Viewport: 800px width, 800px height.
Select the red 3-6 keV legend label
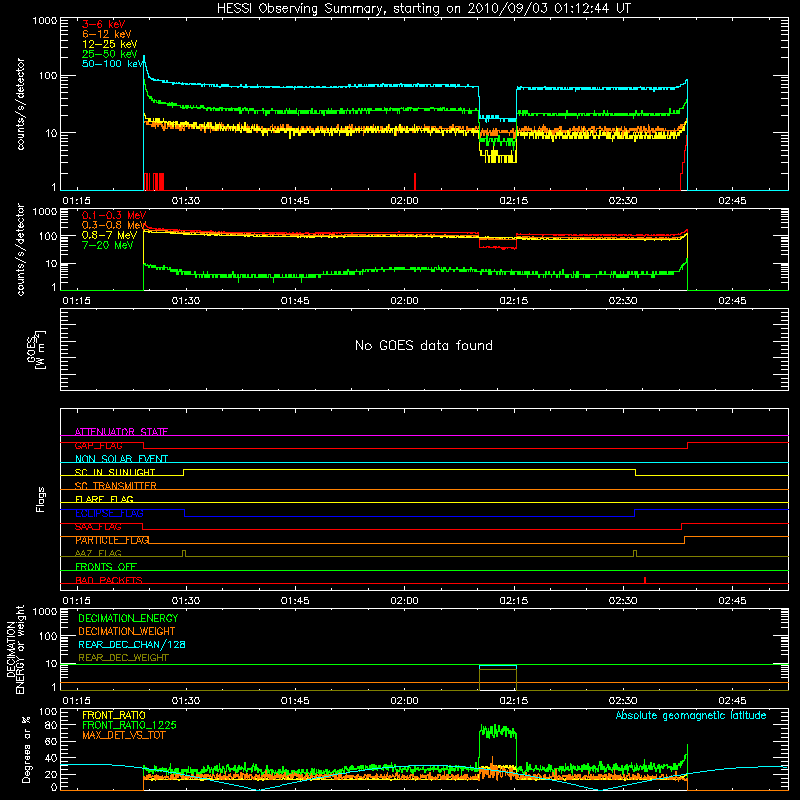pyautogui.click(x=104, y=24)
